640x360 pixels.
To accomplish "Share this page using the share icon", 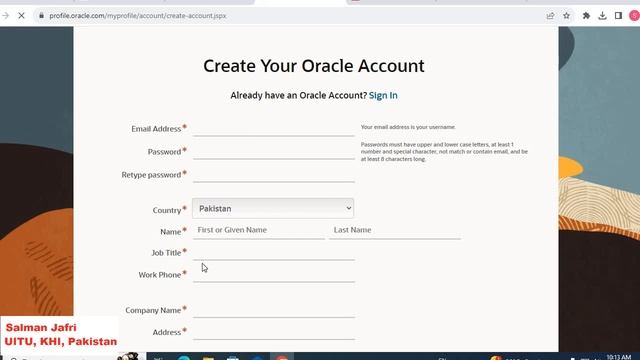I will 550,16.
